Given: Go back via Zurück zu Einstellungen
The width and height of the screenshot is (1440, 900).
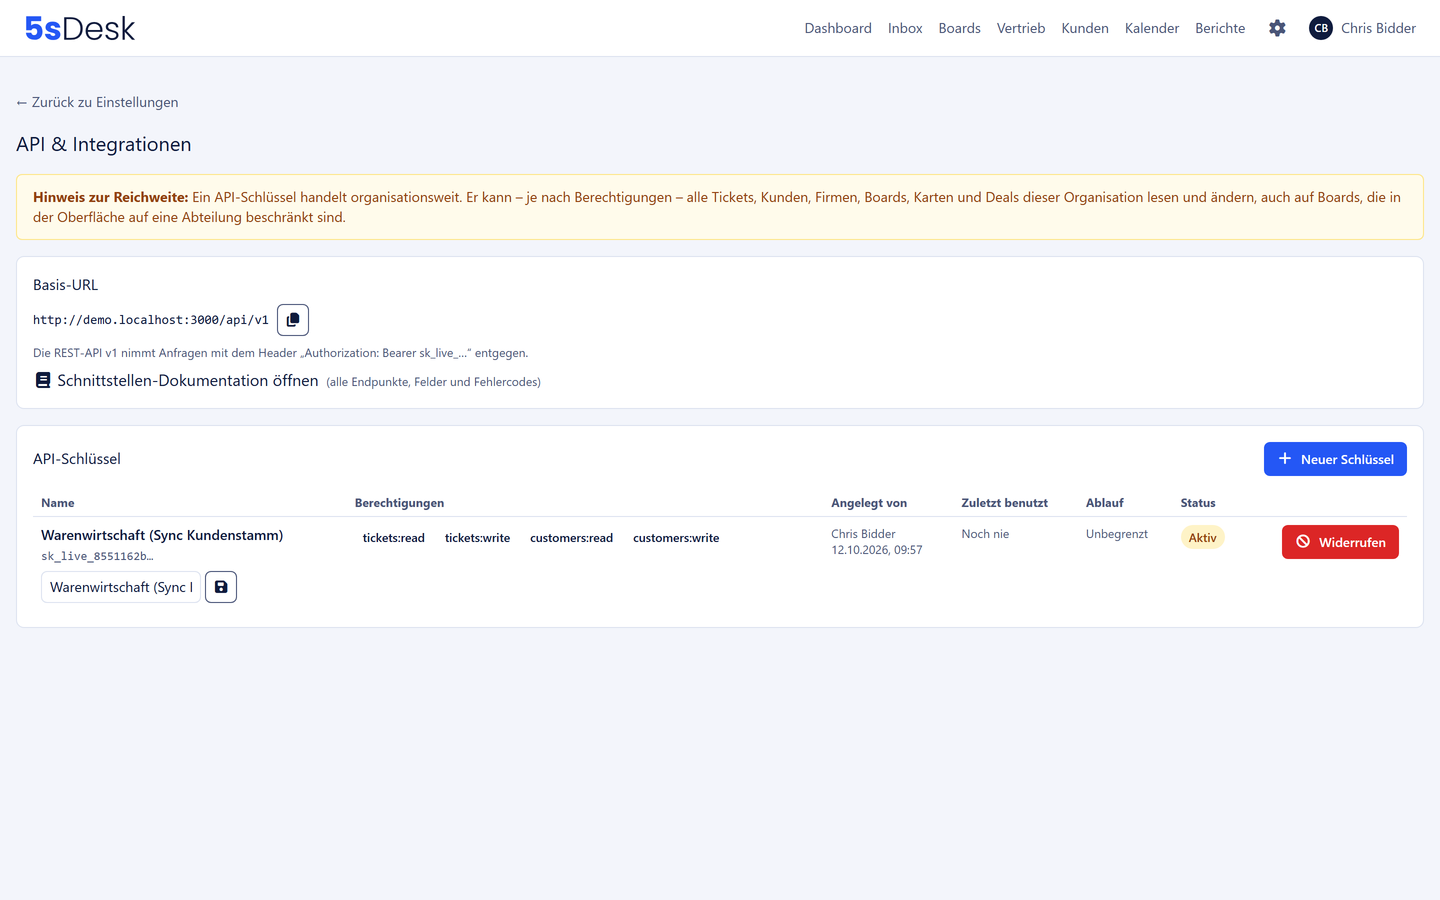Looking at the screenshot, I should pos(97,102).
